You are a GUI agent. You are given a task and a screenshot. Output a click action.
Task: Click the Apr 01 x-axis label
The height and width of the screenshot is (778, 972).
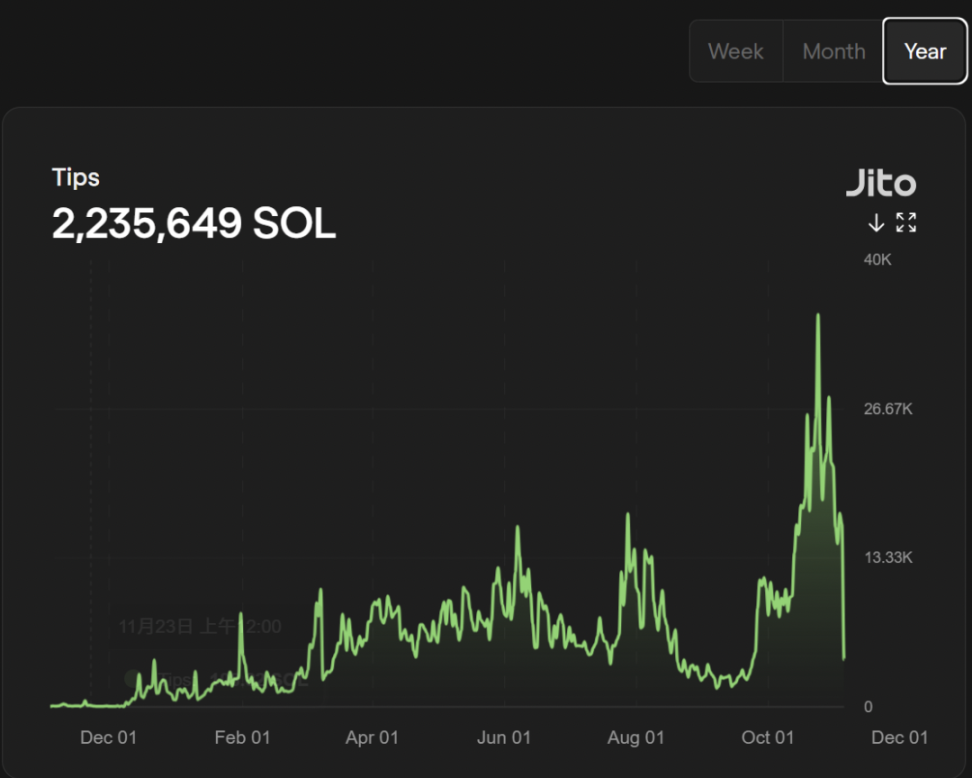point(372,738)
